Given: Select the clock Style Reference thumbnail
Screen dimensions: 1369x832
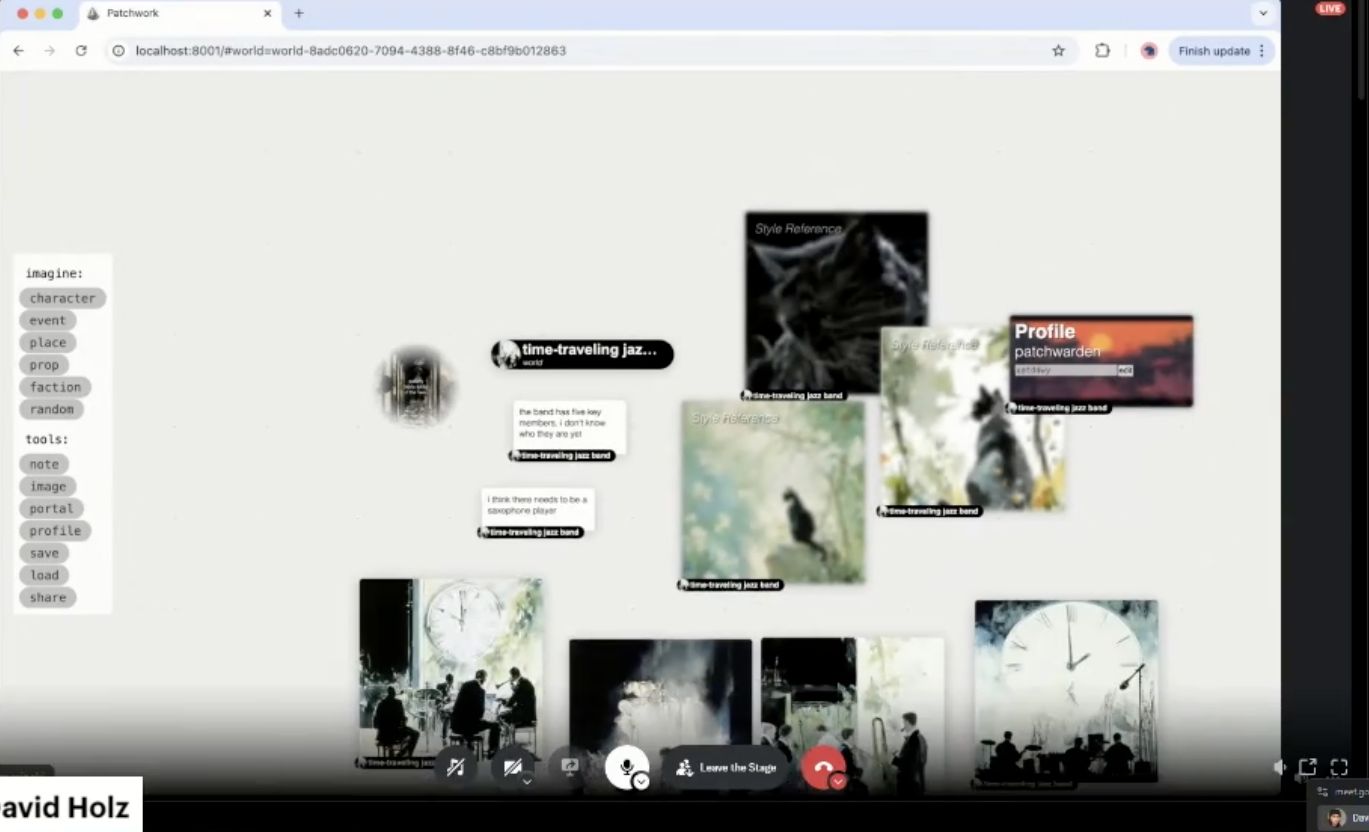Looking at the screenshot, I should click(x=1066, y=690).
